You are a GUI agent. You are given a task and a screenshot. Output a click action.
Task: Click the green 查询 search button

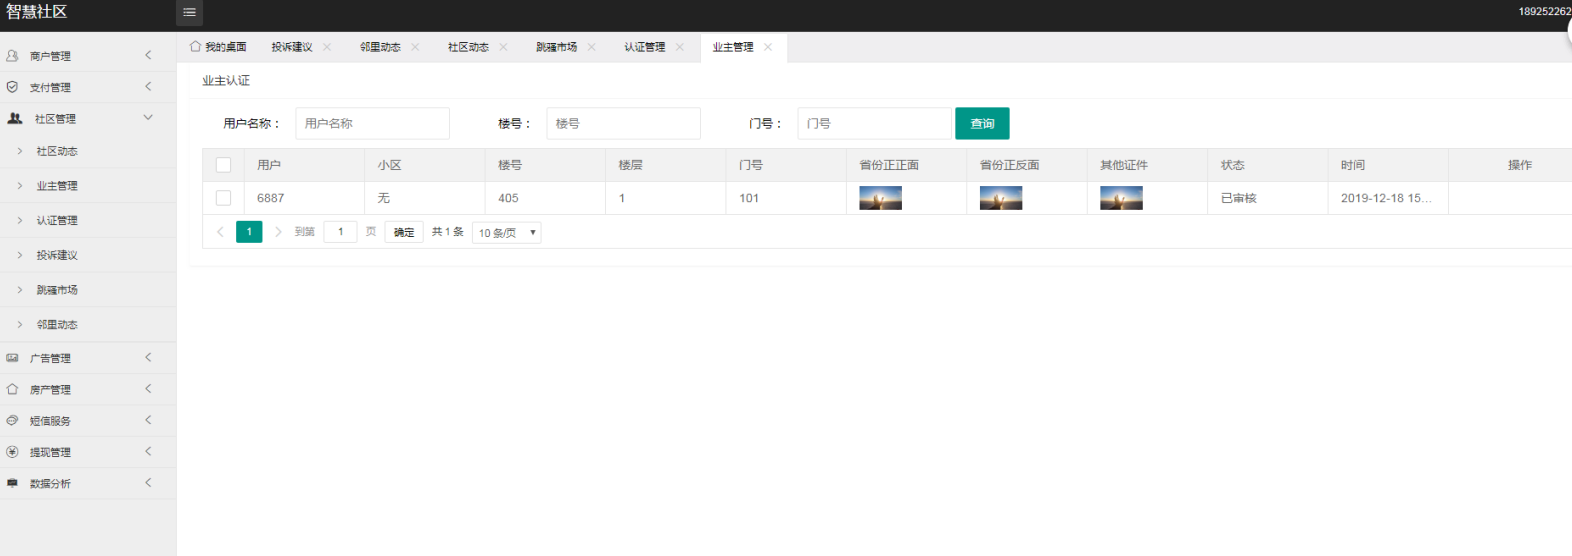(982, 123)
